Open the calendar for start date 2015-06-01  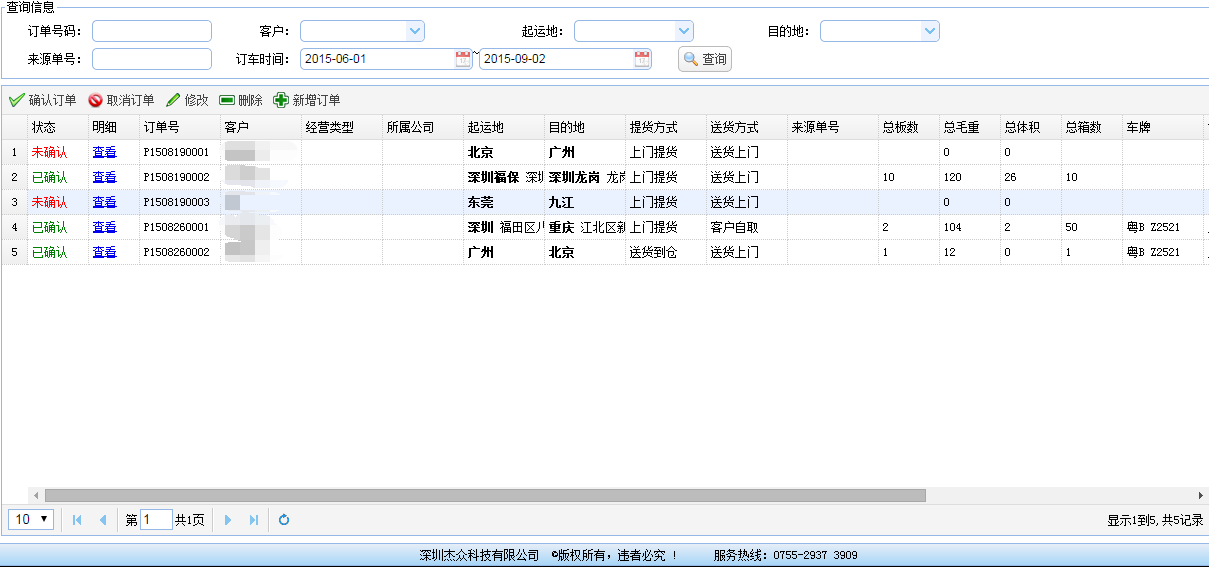click(x=463, y=59)
